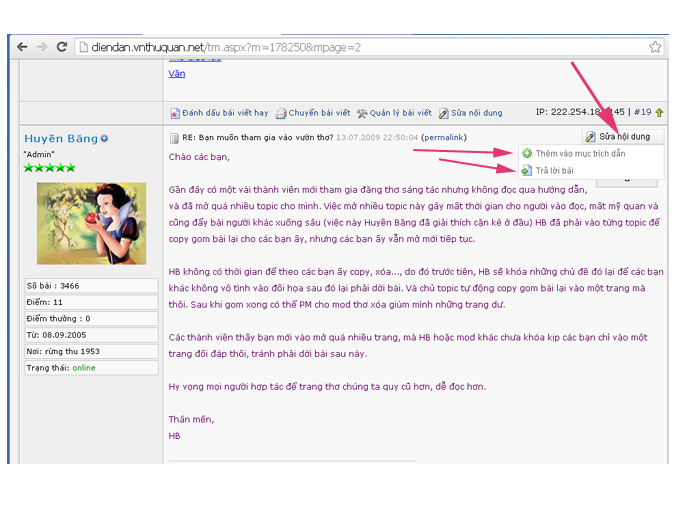This screenshot has height=525, width=700.
Task: Open the Văn link
Action: (x=177, y=74)
